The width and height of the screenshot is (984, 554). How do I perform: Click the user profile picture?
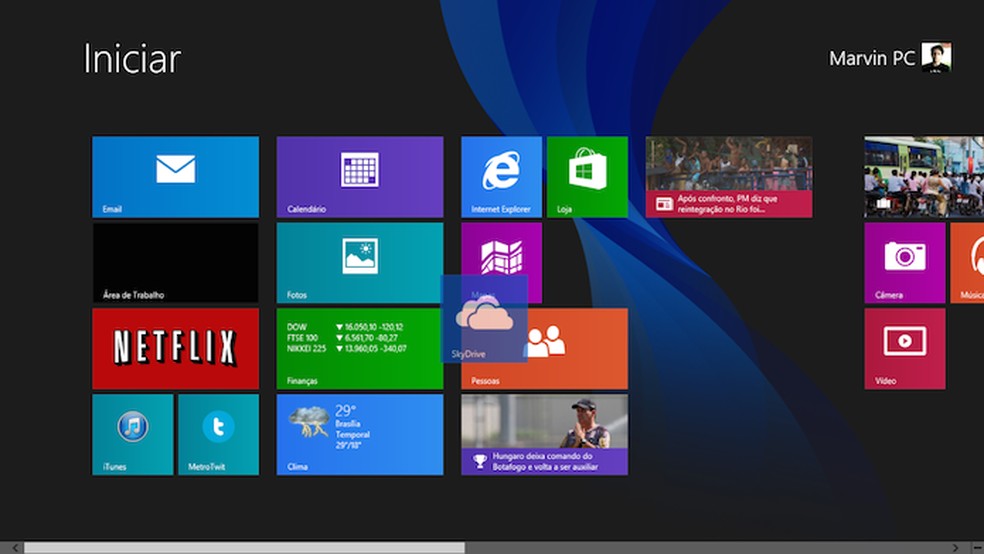(936, 58)
